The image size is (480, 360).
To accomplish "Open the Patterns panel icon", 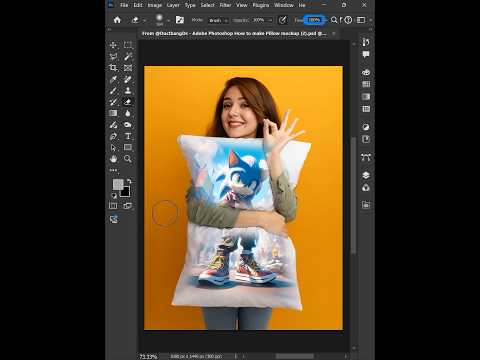I will (366, 109).
